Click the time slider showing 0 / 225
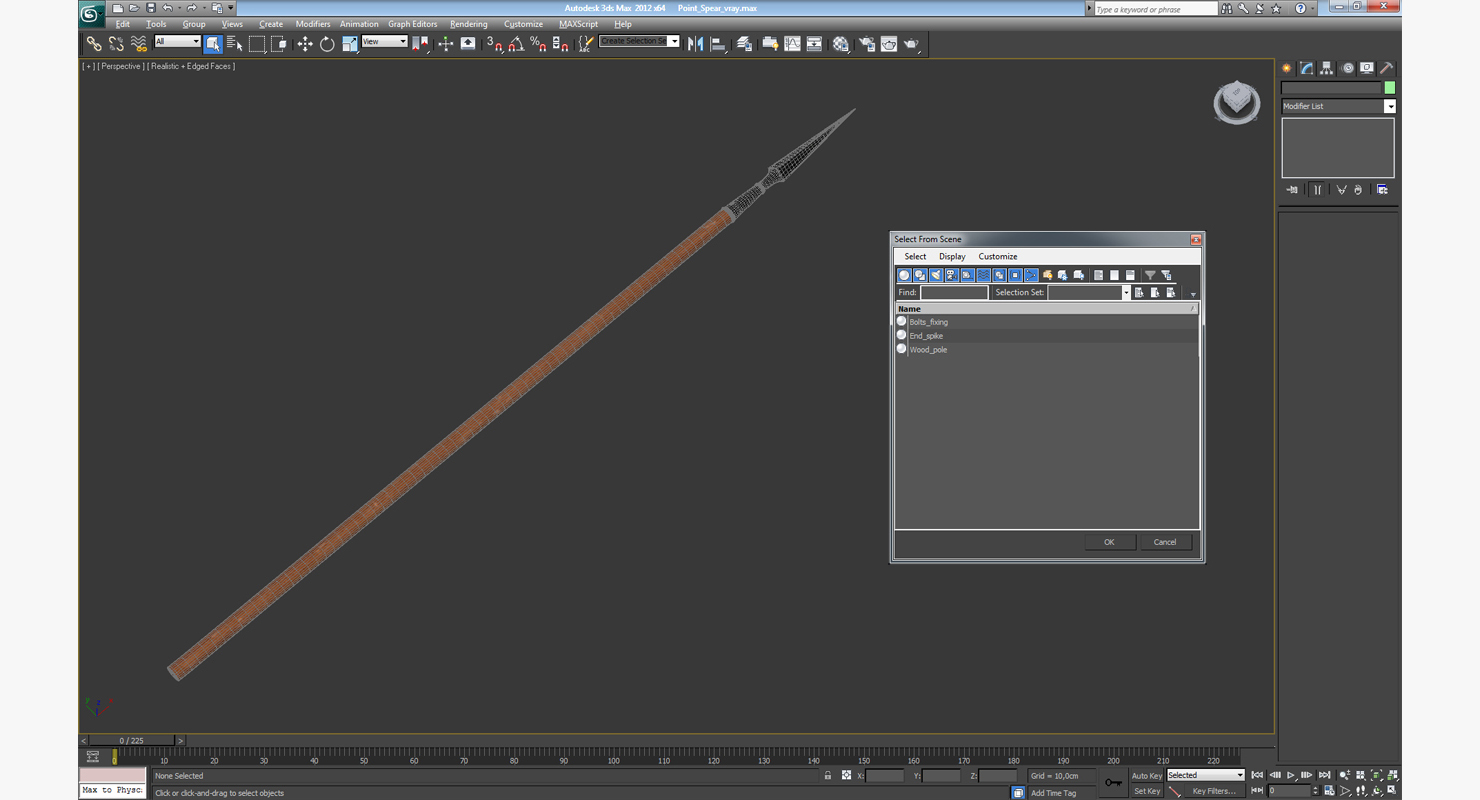Viewport: 1480px width, 800px height. coord(131,741)
